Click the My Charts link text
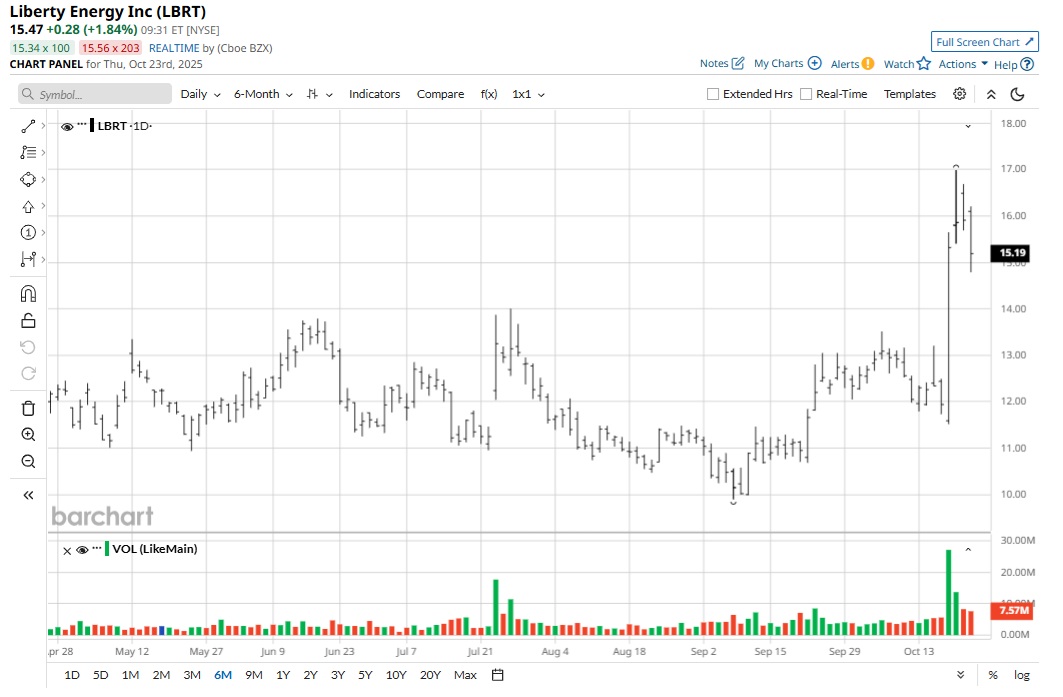 click(778, 63)
